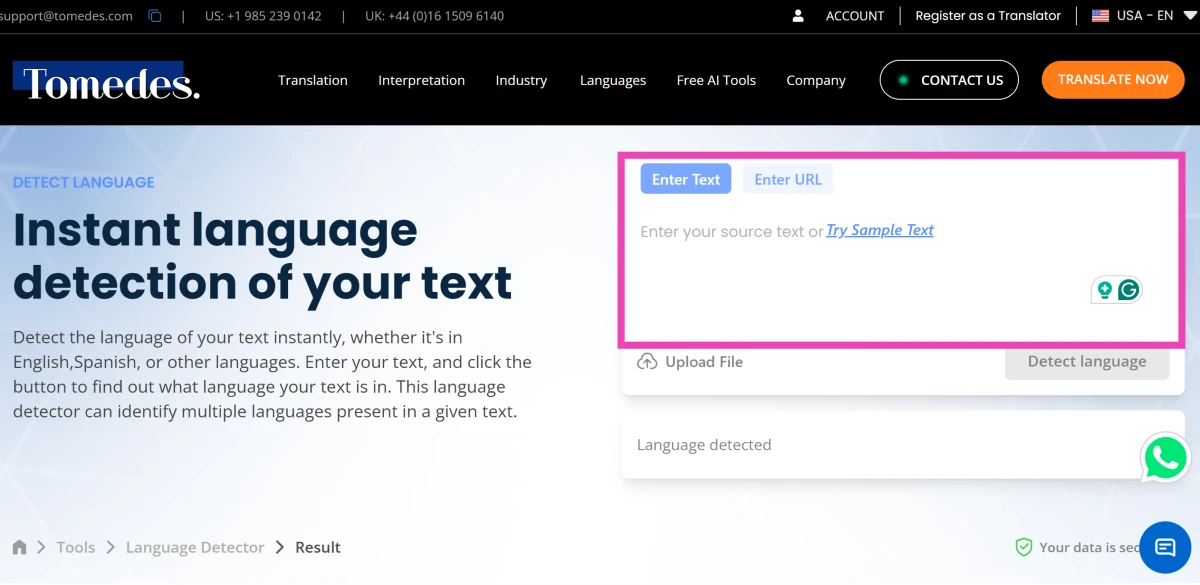Screen dimensions: 1200x585
Task: Open the chat widget bubble
Action: point(1164,547)
